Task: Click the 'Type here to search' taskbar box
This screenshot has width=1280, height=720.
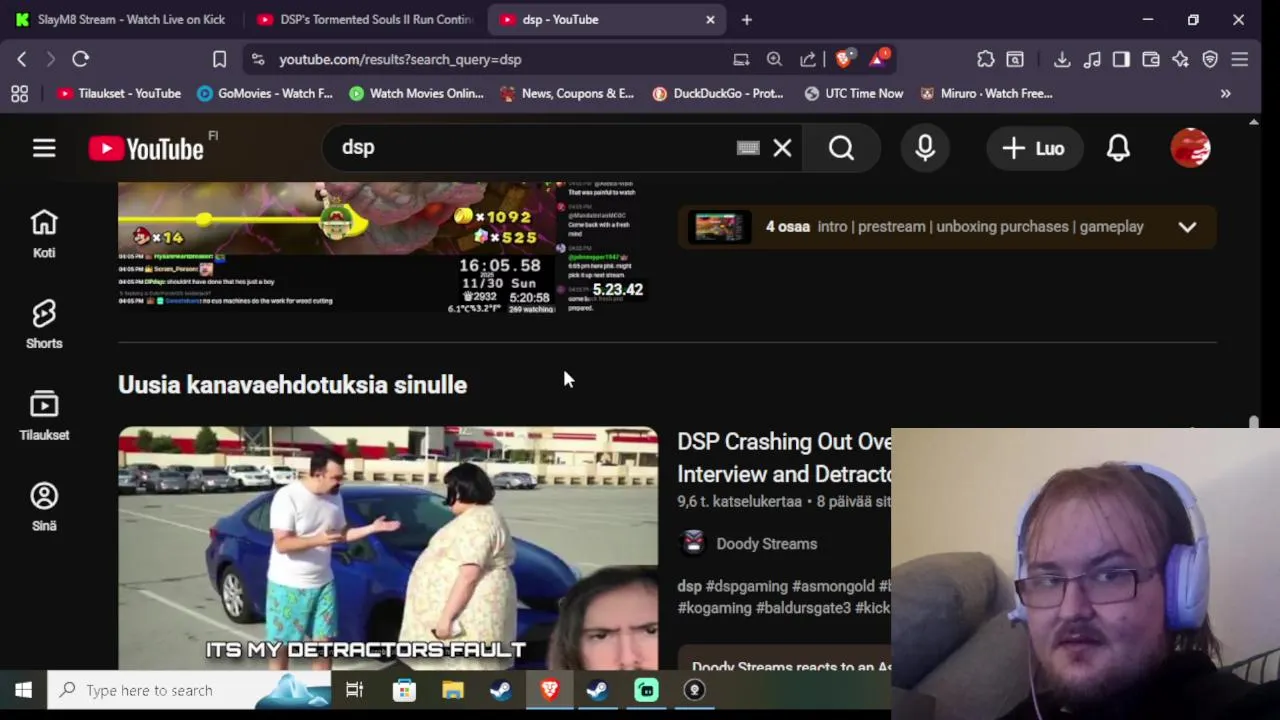Action: pyautogui.click(x=190, y=690)
